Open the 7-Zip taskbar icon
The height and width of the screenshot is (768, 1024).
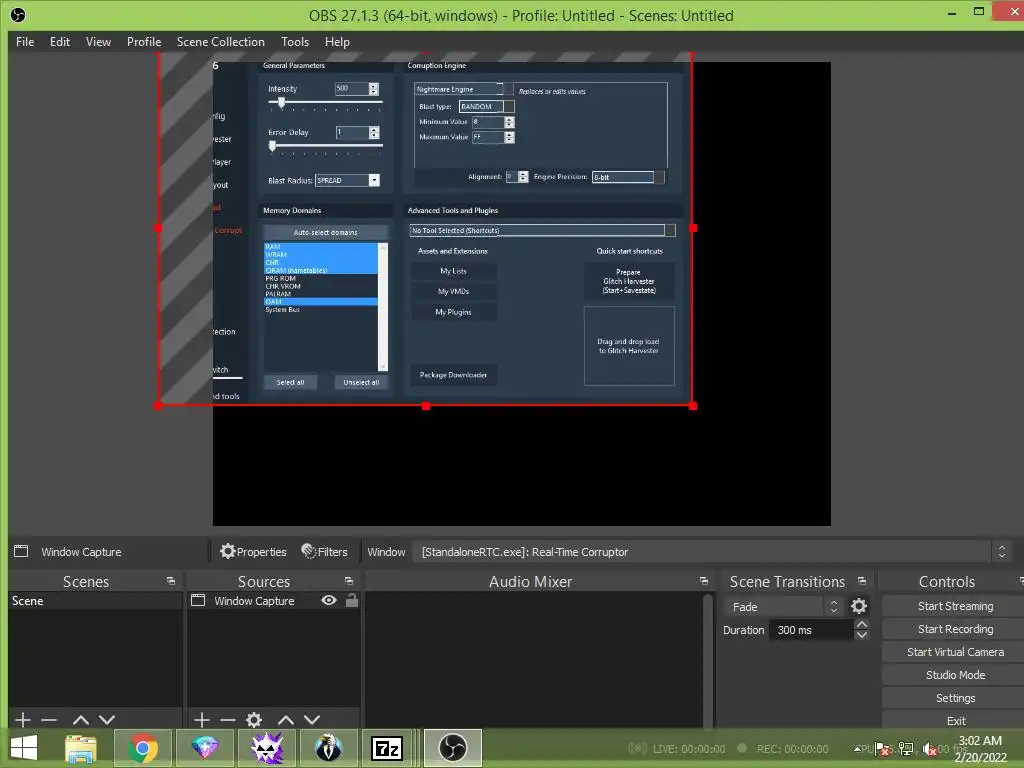[x=387, y=748]
